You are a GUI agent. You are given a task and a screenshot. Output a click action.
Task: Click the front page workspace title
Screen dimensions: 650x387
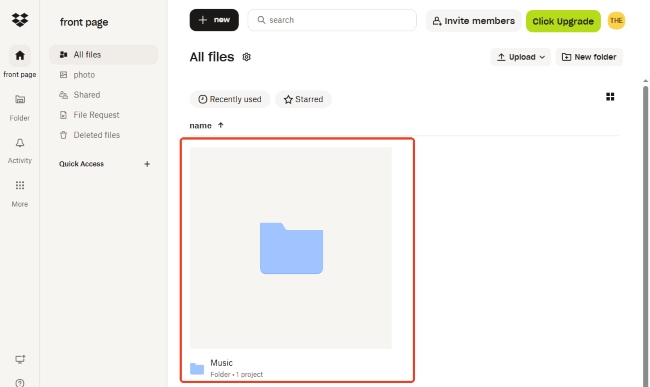(x=84, y=22)
